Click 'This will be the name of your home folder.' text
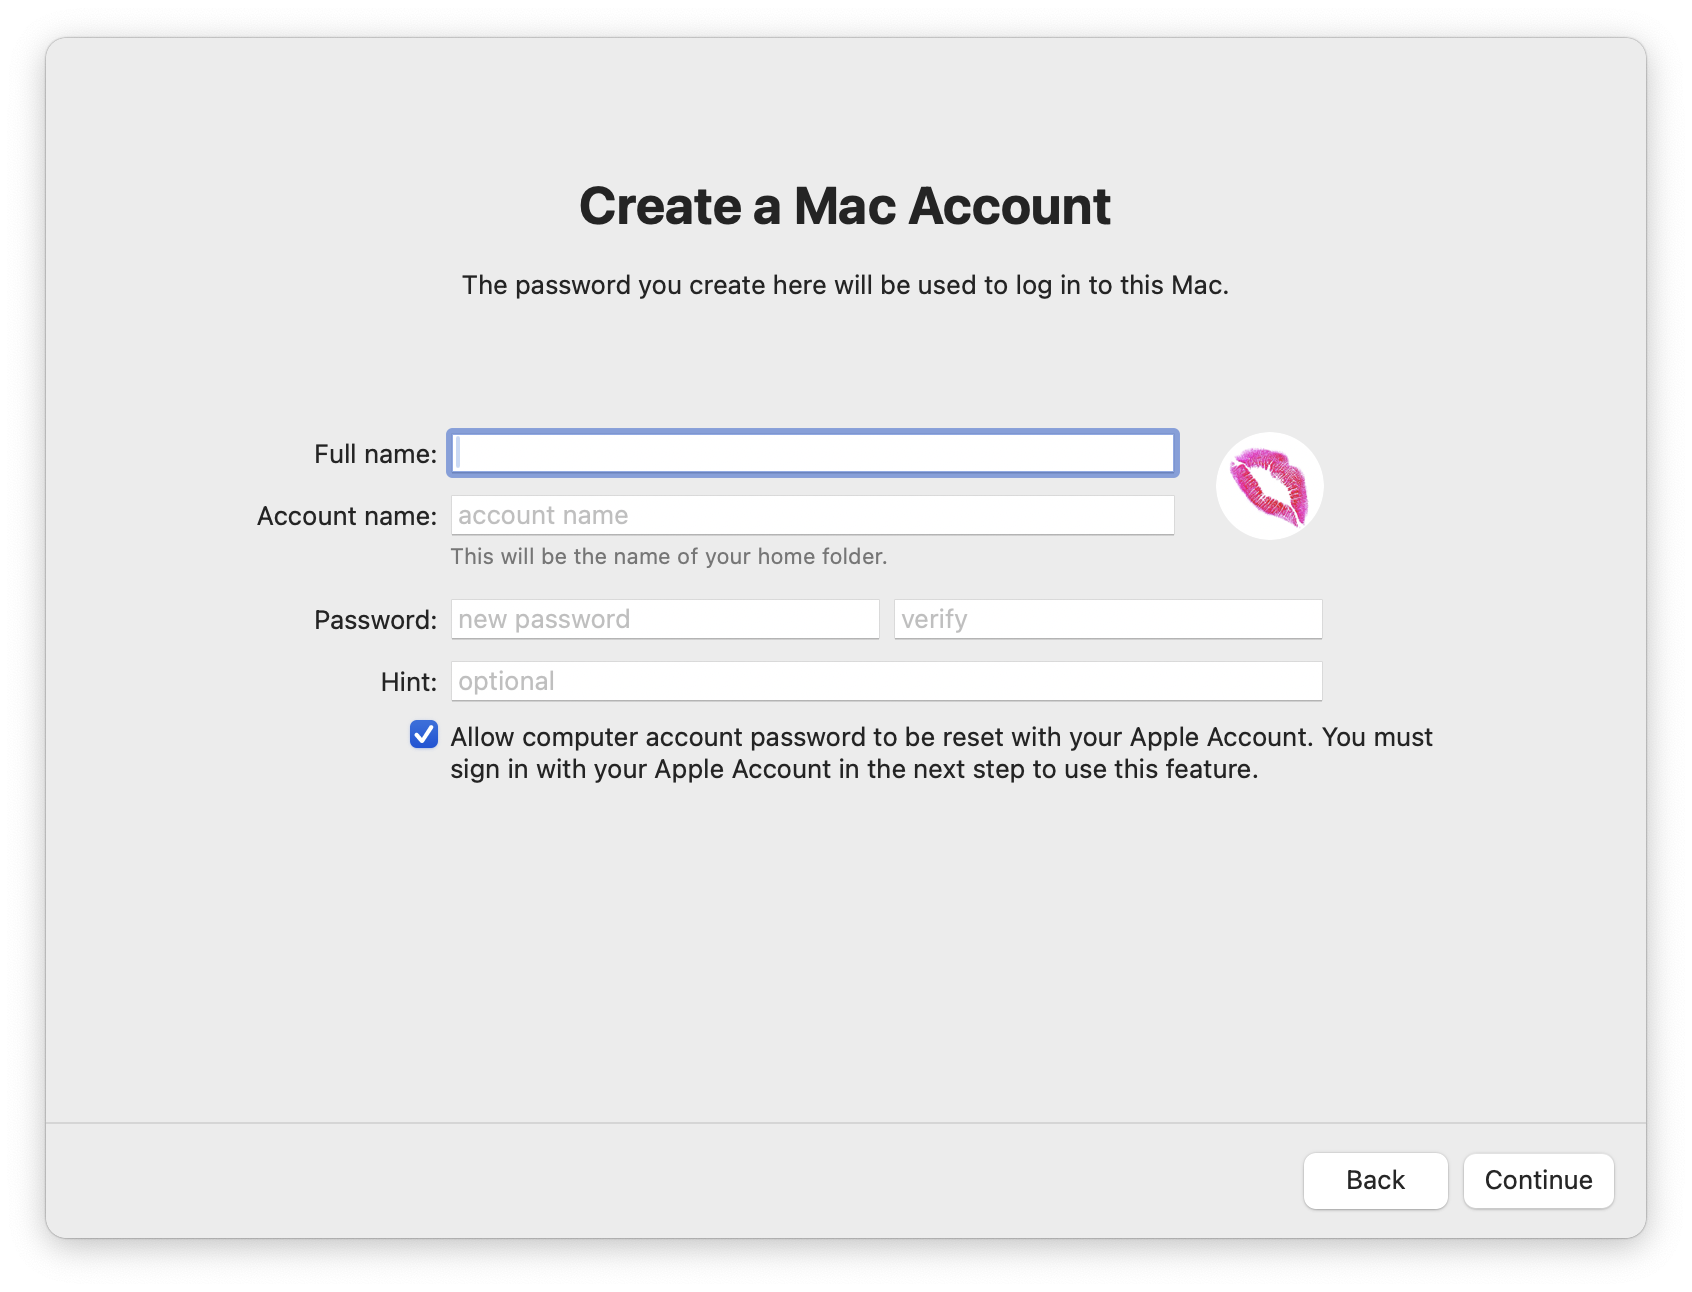Viewport: 1692px width, 1292px height. coord(668,556)
